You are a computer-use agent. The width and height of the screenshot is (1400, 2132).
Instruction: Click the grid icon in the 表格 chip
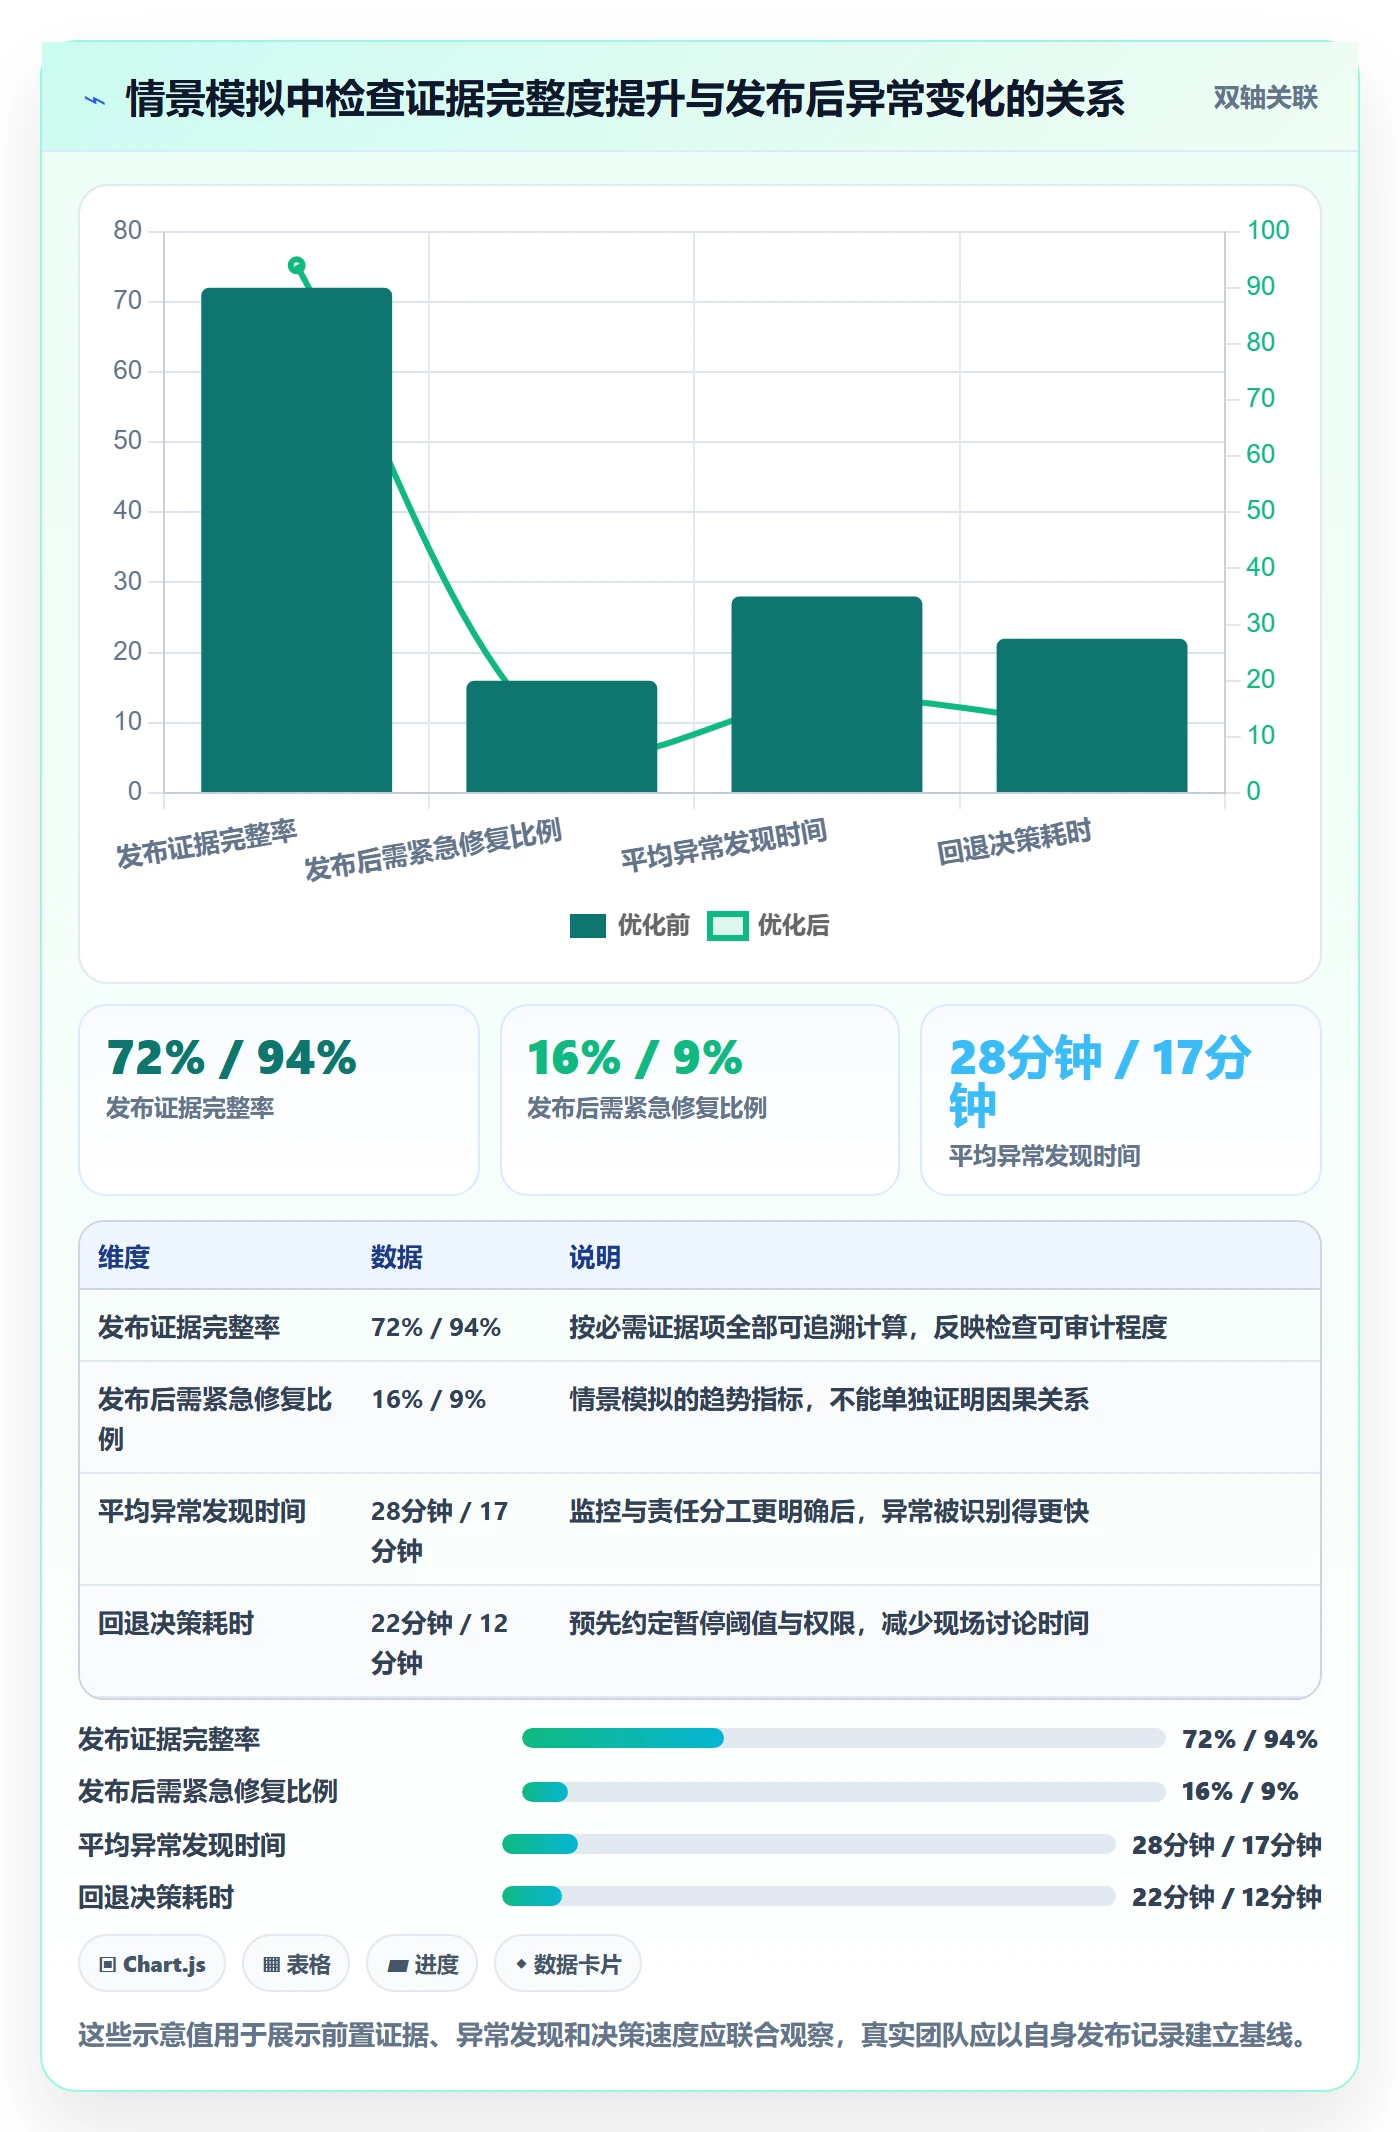tap(271, 1965)
